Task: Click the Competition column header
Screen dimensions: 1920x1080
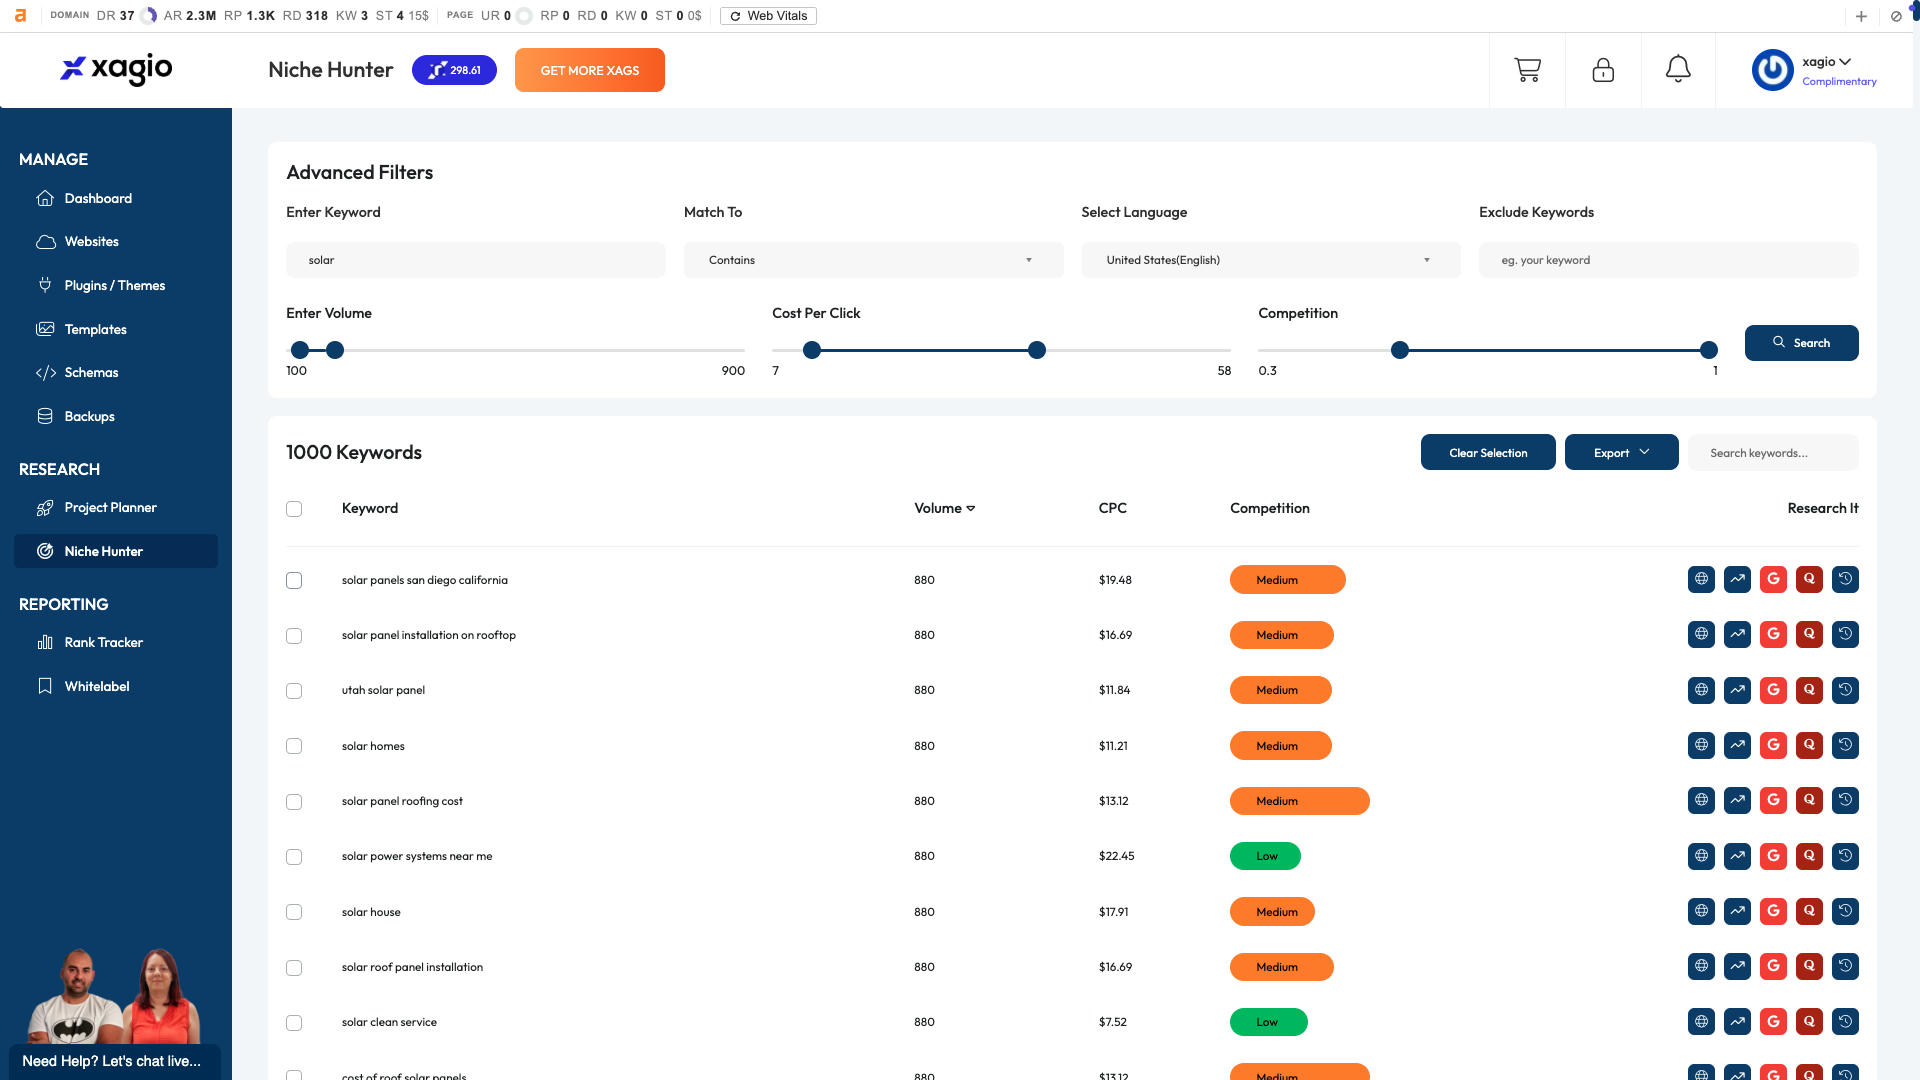Action: point(1269,508)
